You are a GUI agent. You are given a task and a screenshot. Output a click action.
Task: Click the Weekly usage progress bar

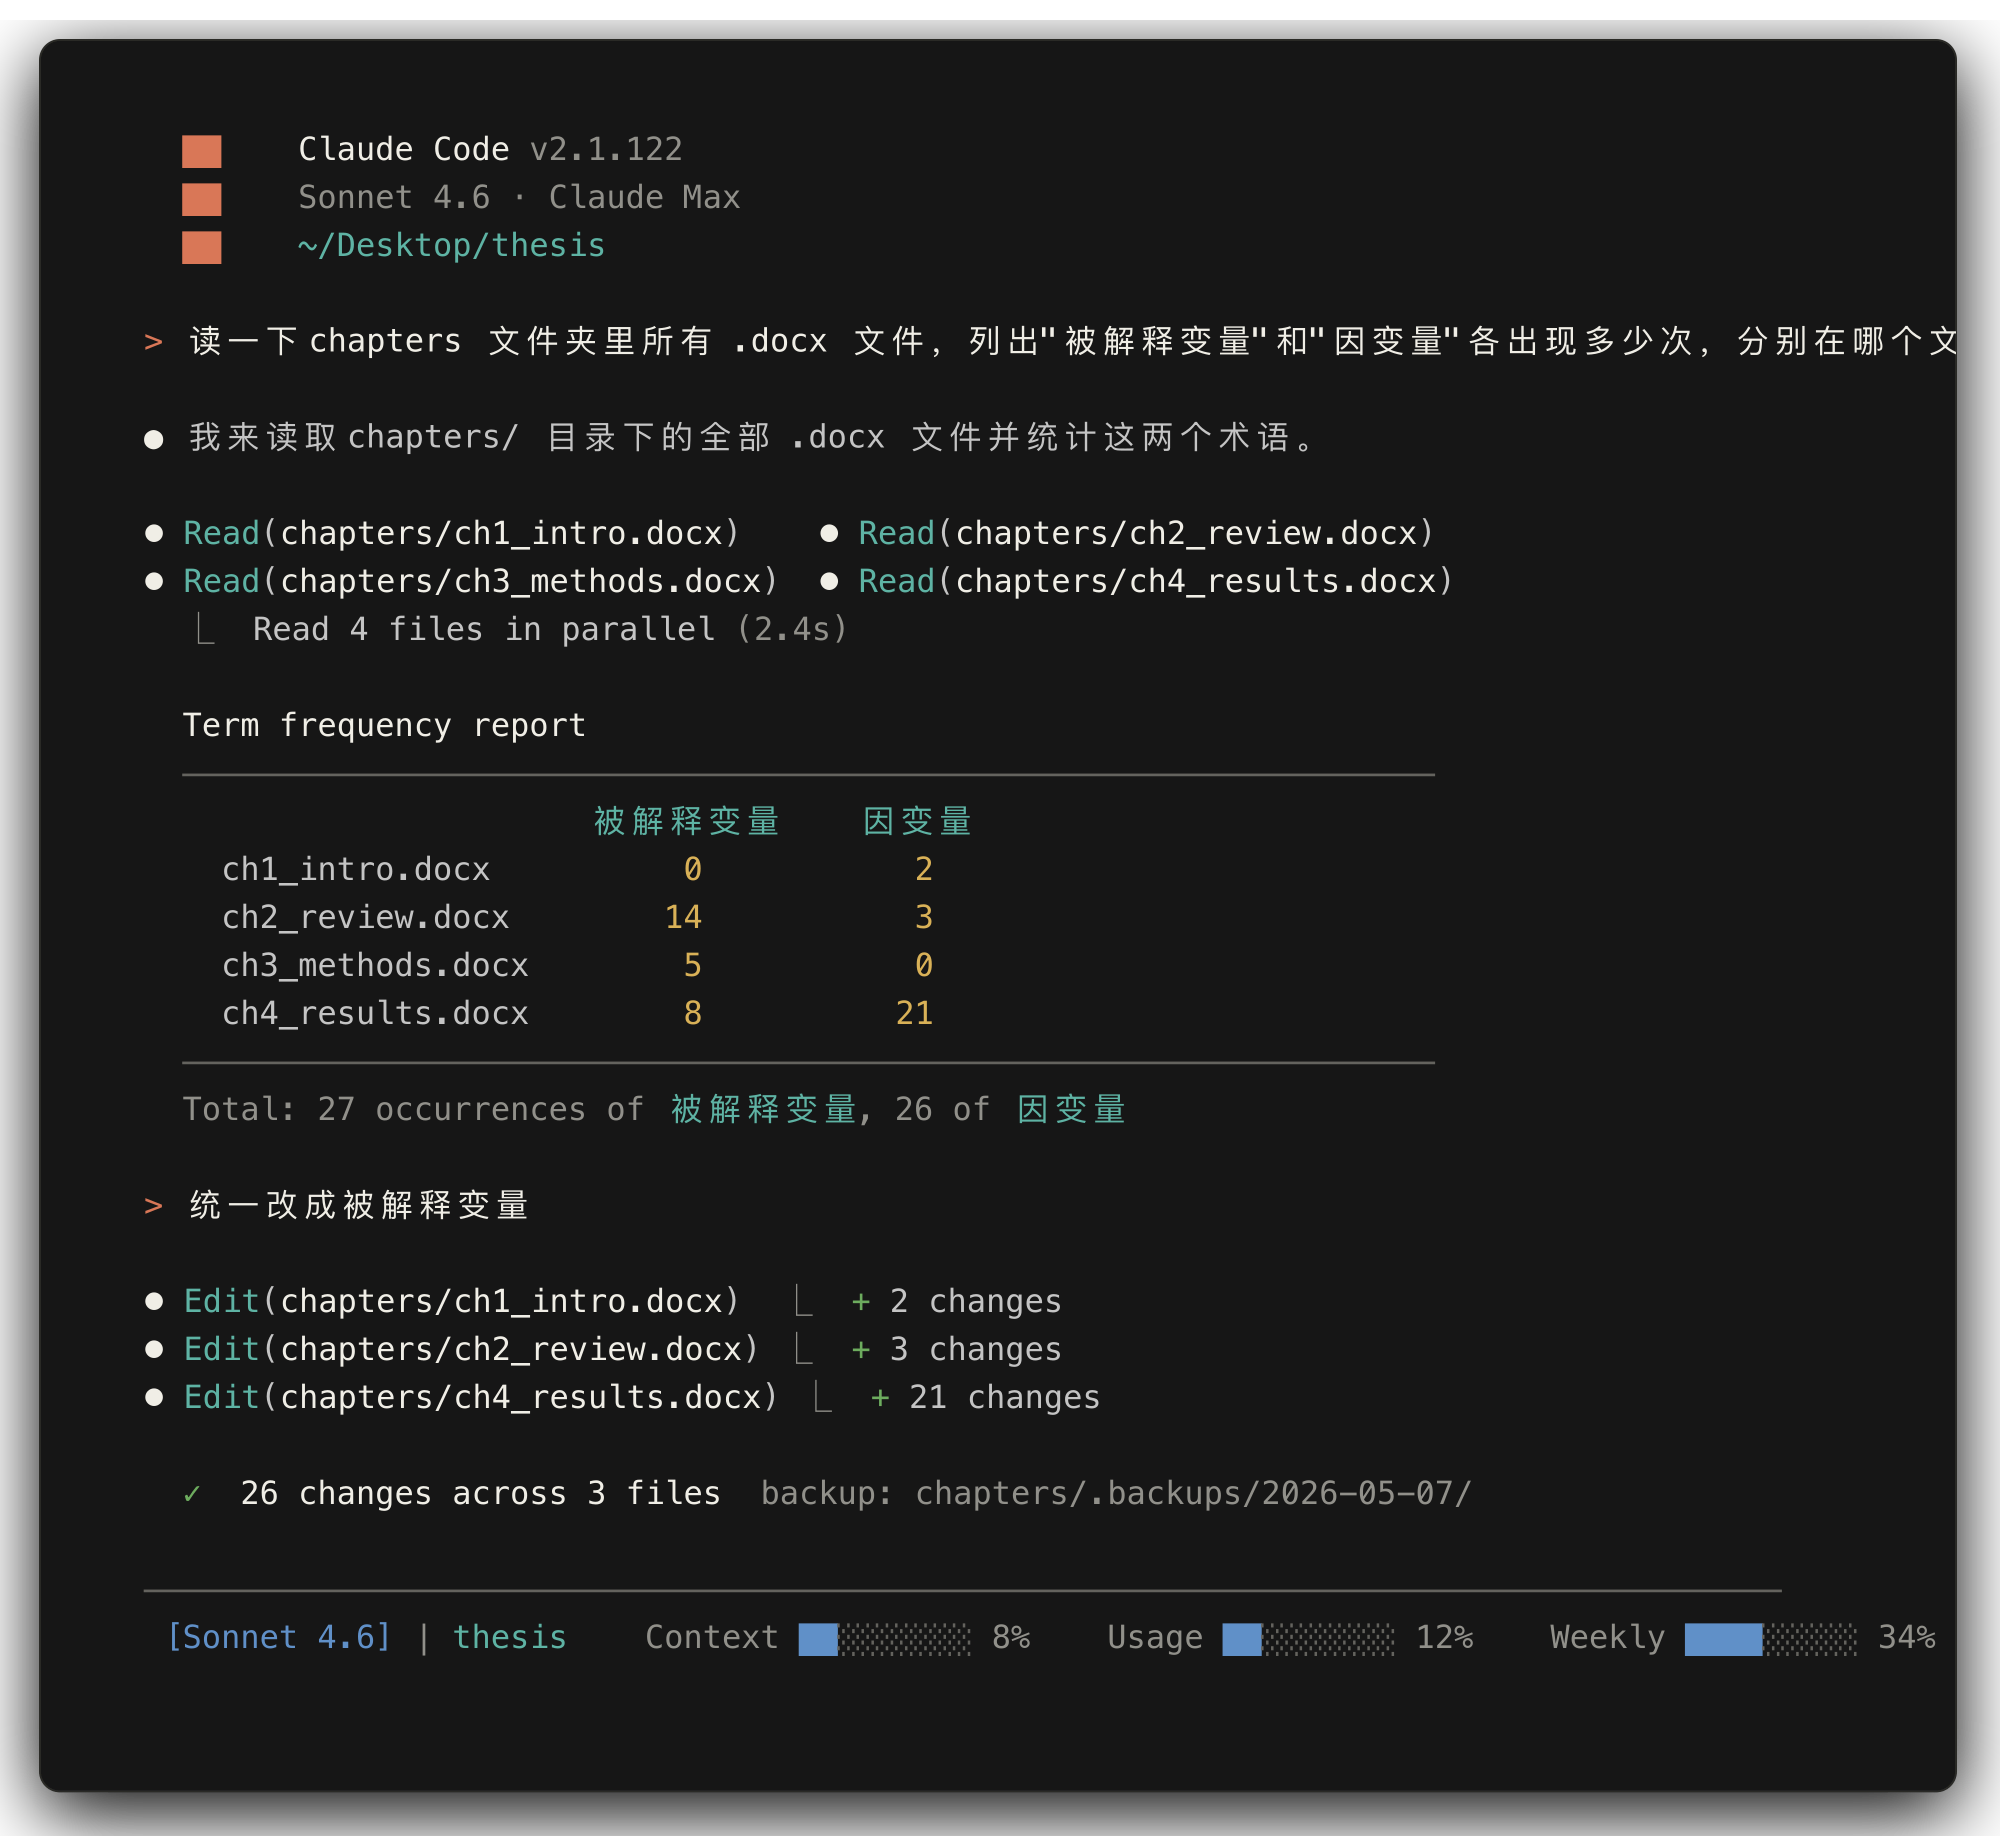pyautogui.click(x=1771, y=1640)
